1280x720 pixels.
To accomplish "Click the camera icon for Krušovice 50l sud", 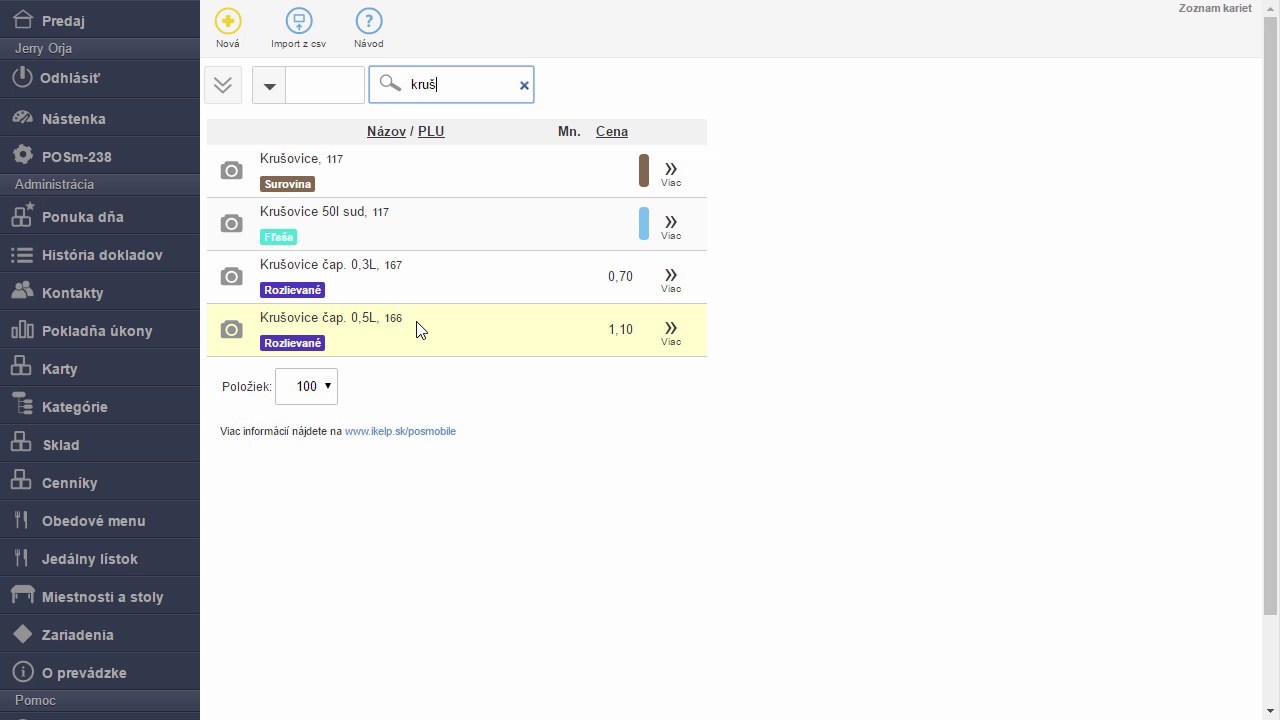I will point(231,224).
